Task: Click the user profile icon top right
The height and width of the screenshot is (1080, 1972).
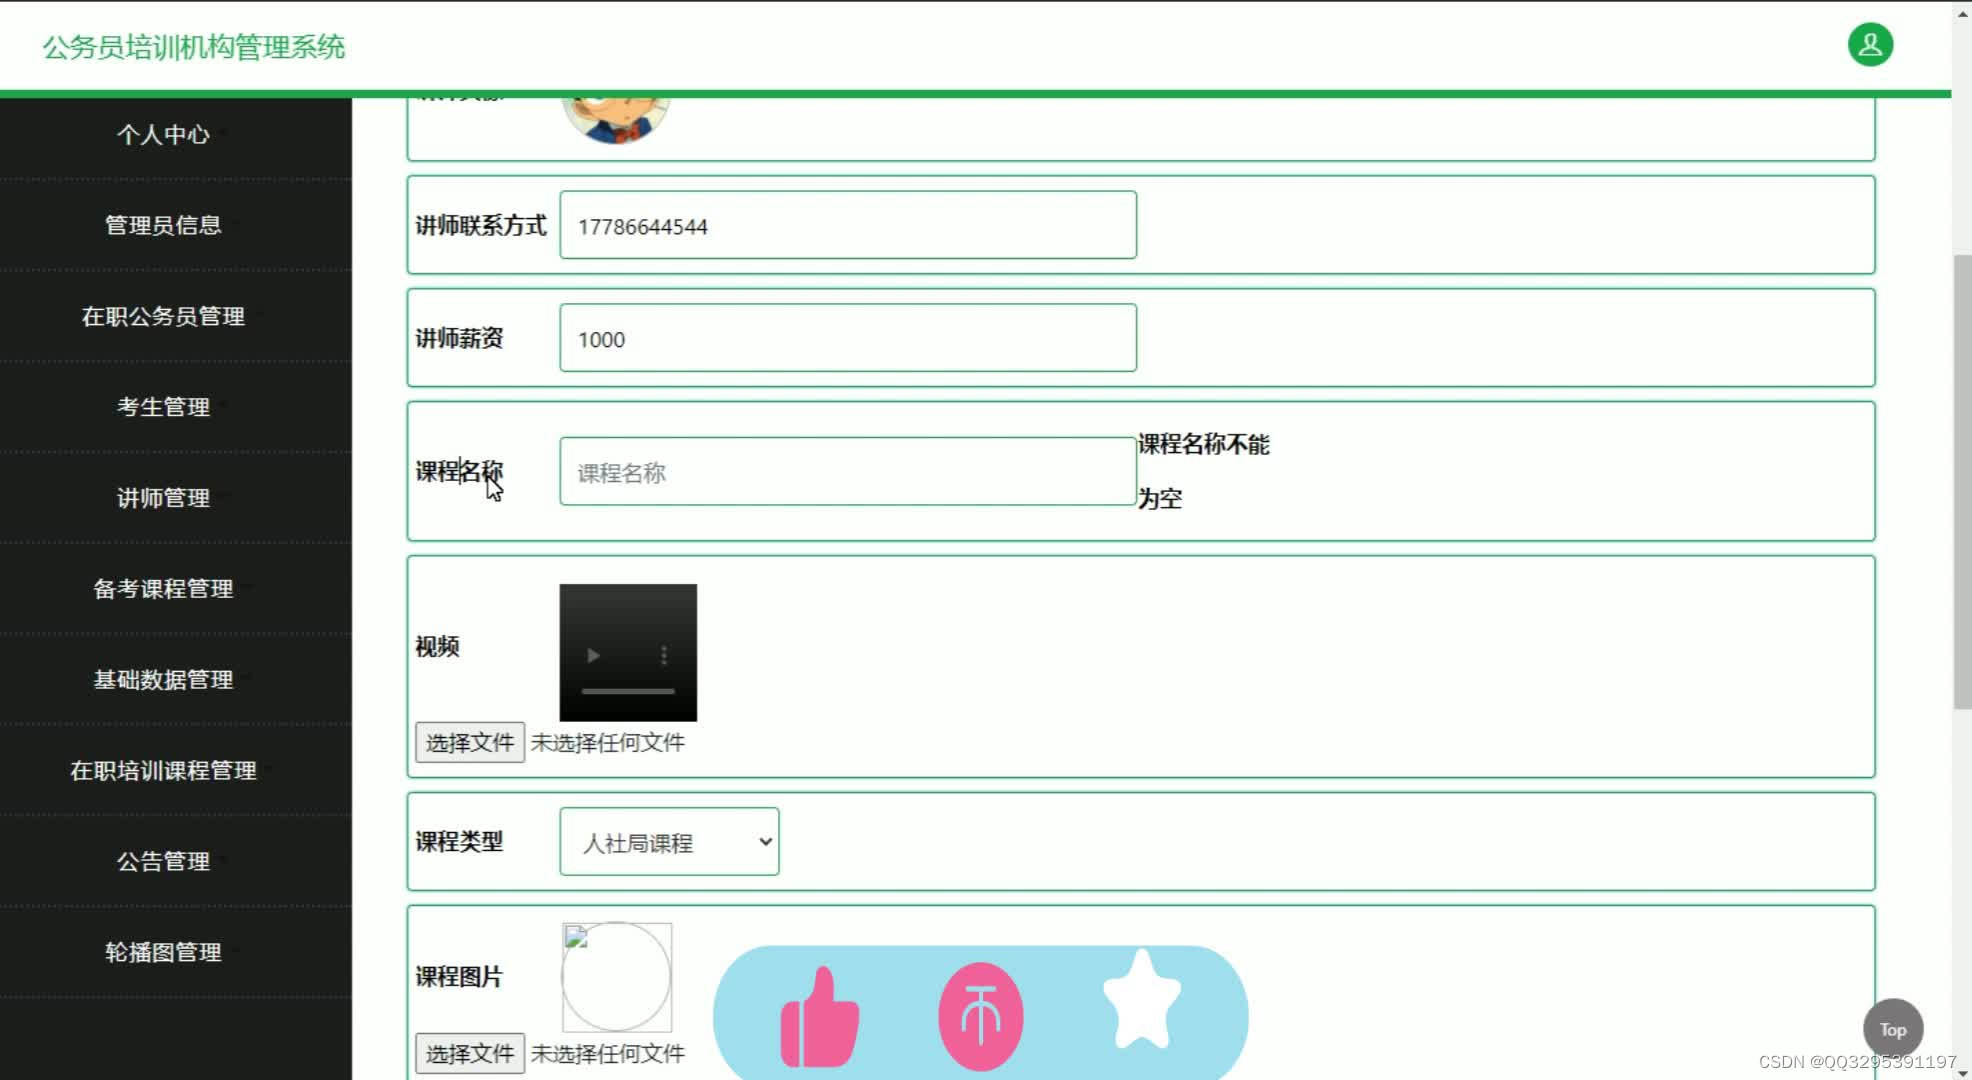Action: coord(1870,44)
